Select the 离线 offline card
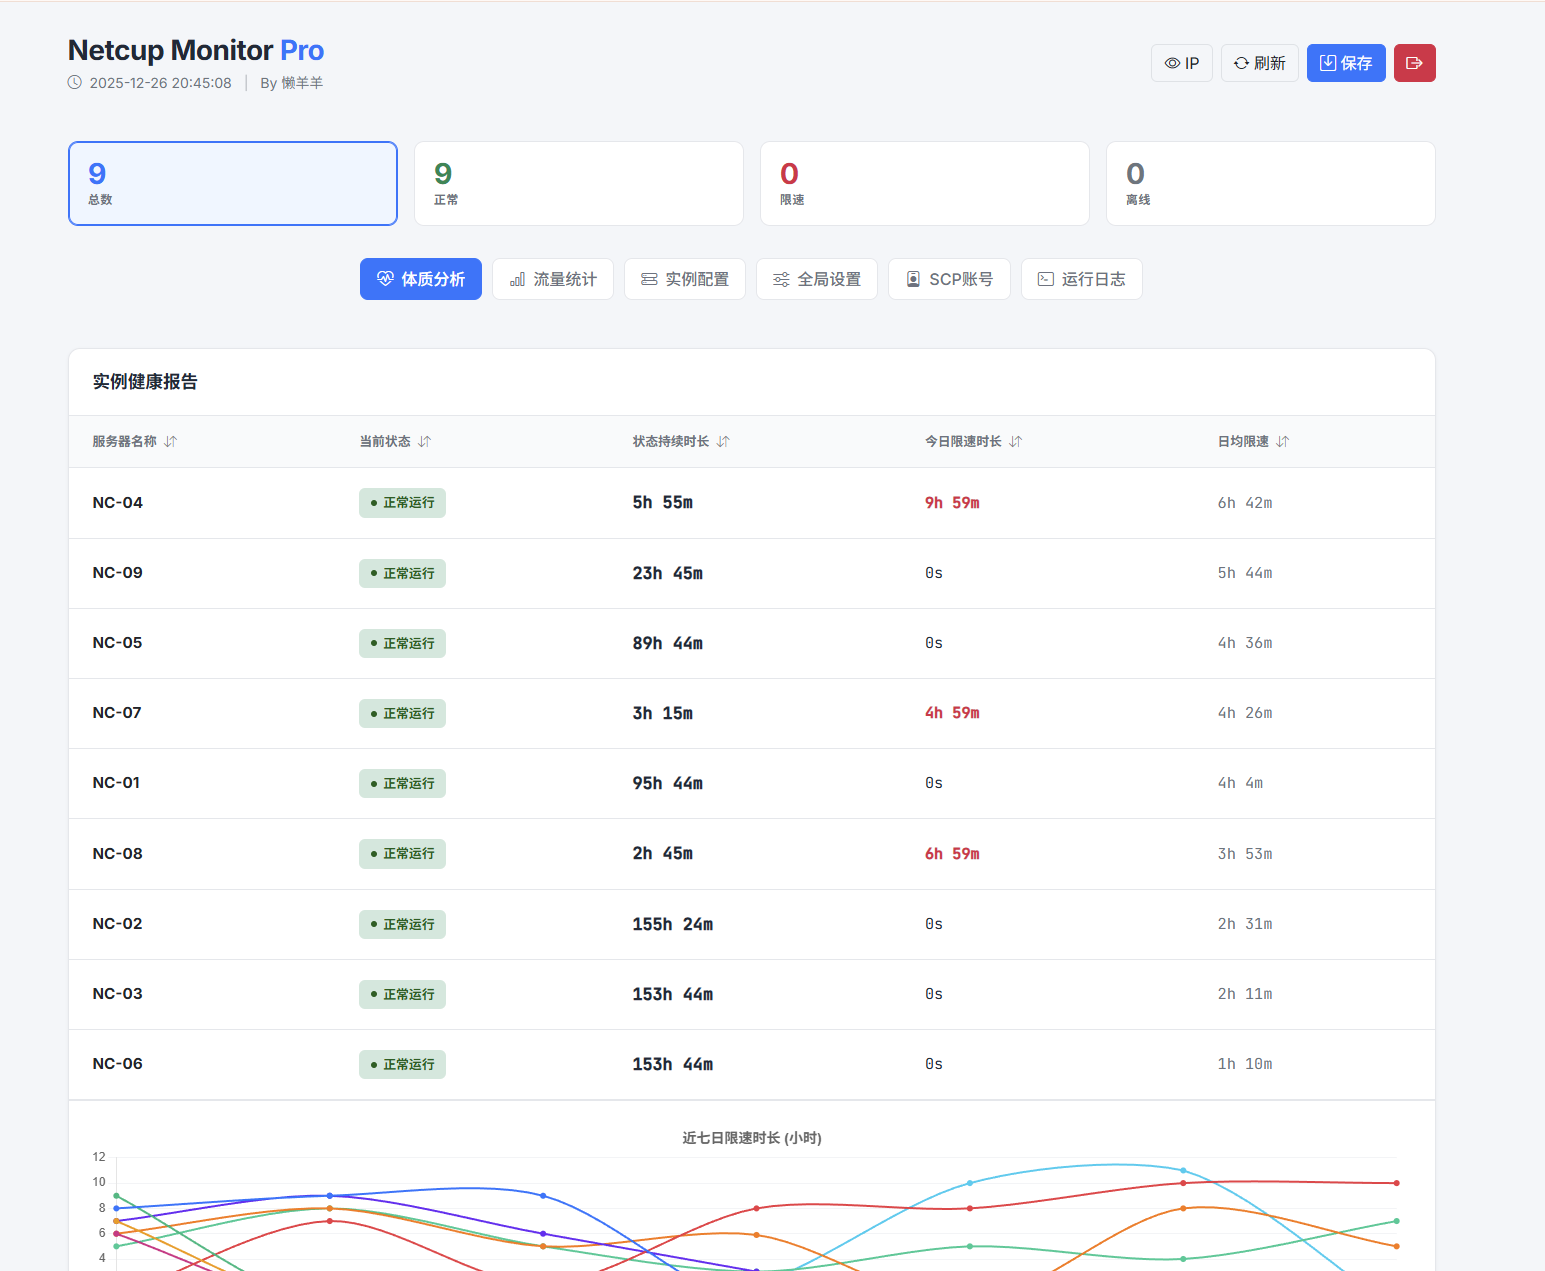 (1270, 184)
